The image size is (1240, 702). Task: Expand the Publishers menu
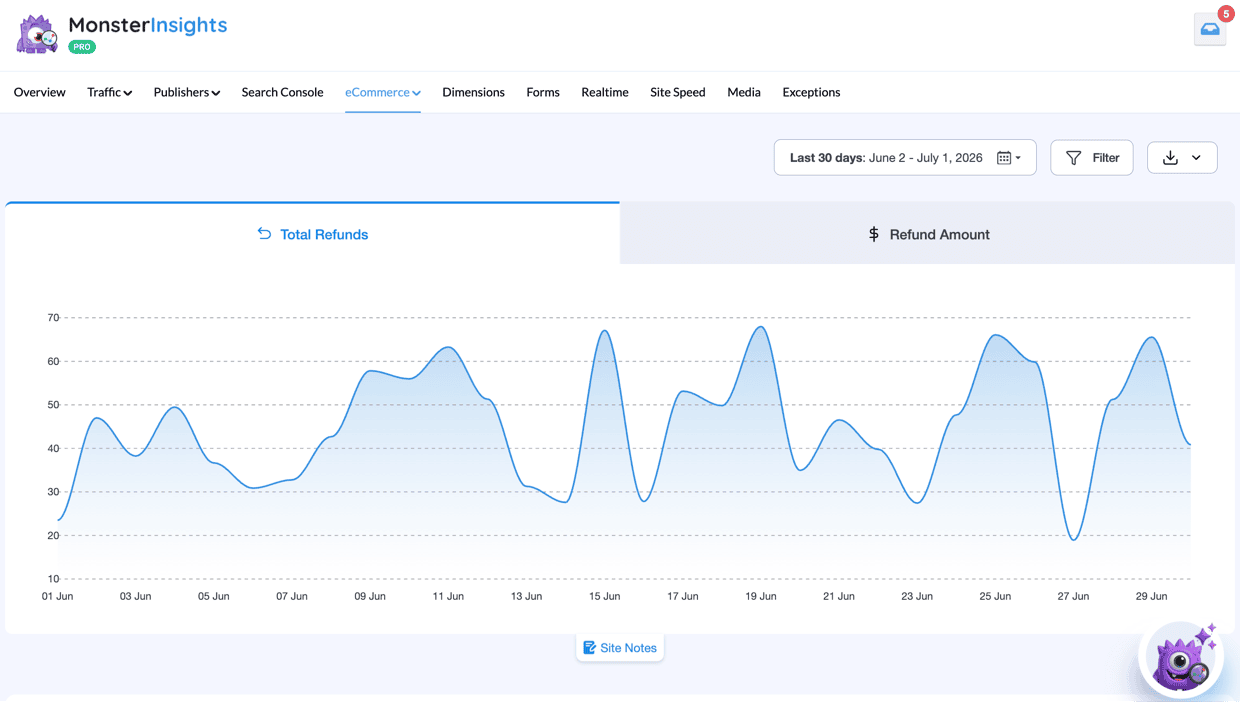[x=187, y=92]
